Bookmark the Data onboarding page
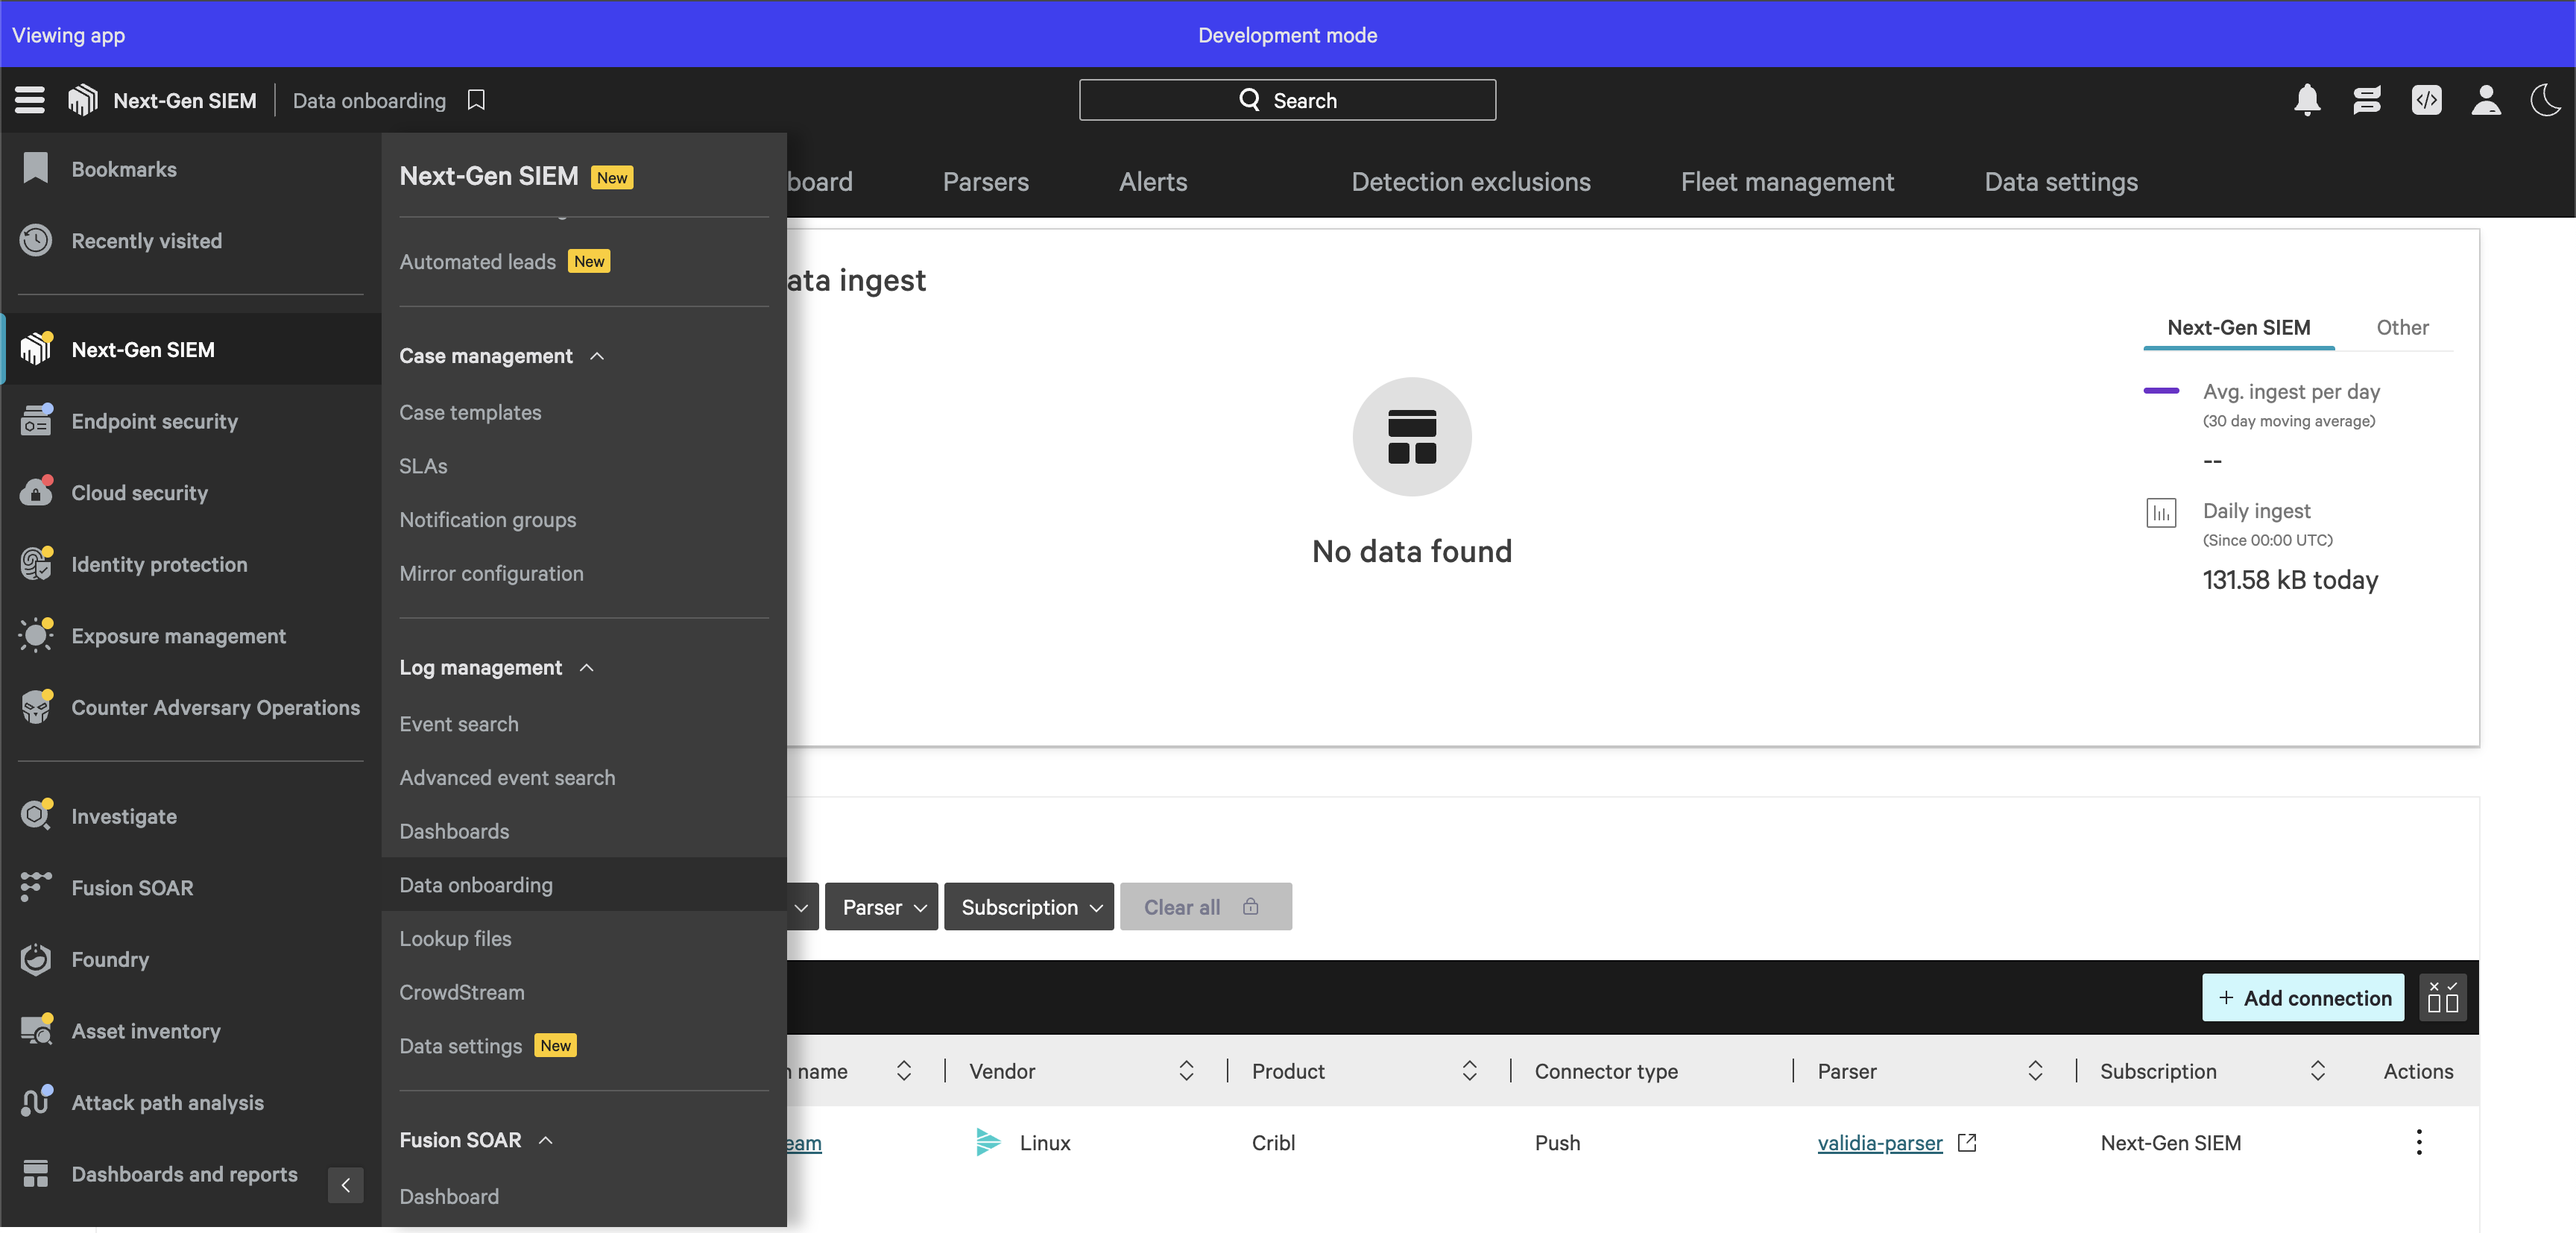Image resolution: width=2576 pixels, height=1233 pixels. [477, 100]
